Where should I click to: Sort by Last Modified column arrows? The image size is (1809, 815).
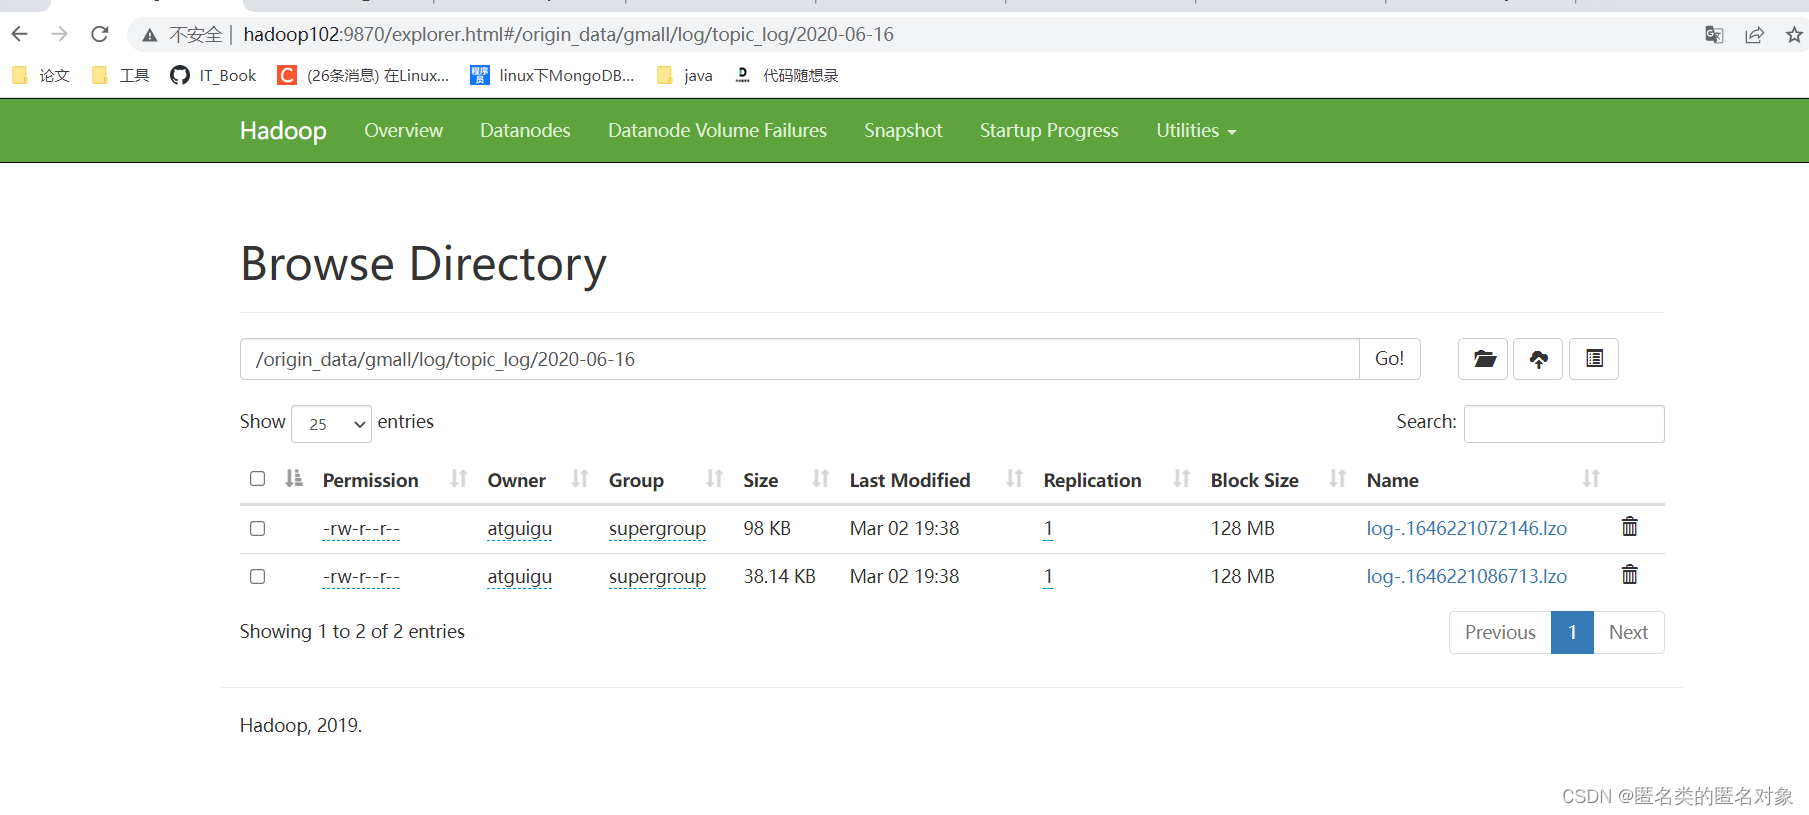1014,479
